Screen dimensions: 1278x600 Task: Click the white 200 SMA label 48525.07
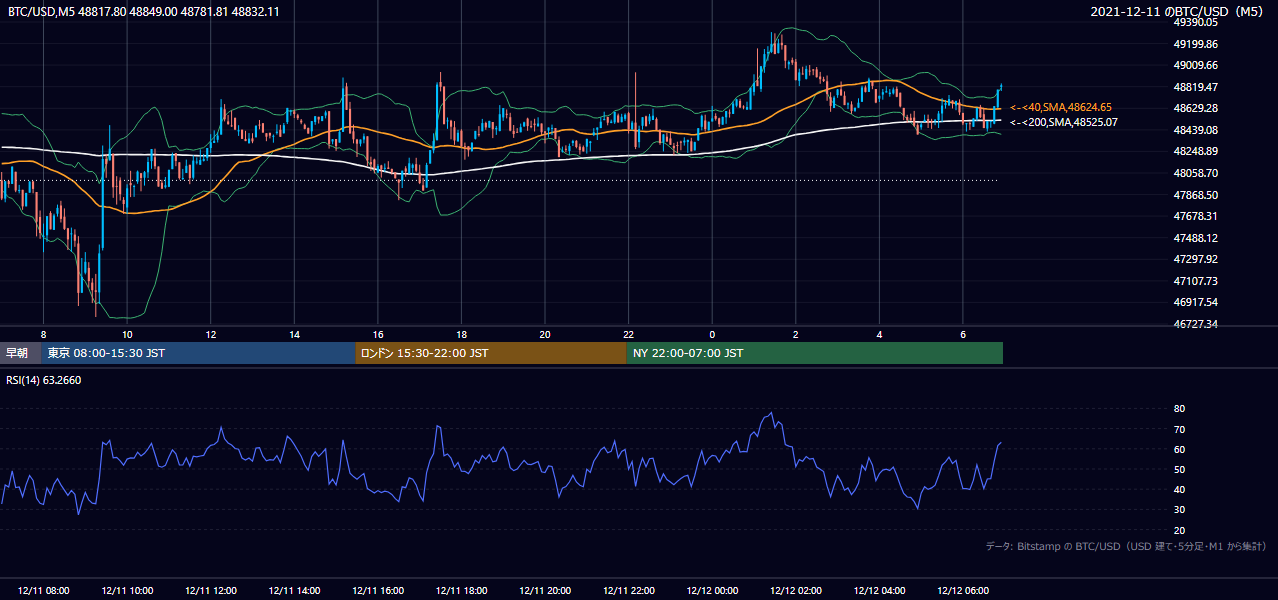point(1064,122)
